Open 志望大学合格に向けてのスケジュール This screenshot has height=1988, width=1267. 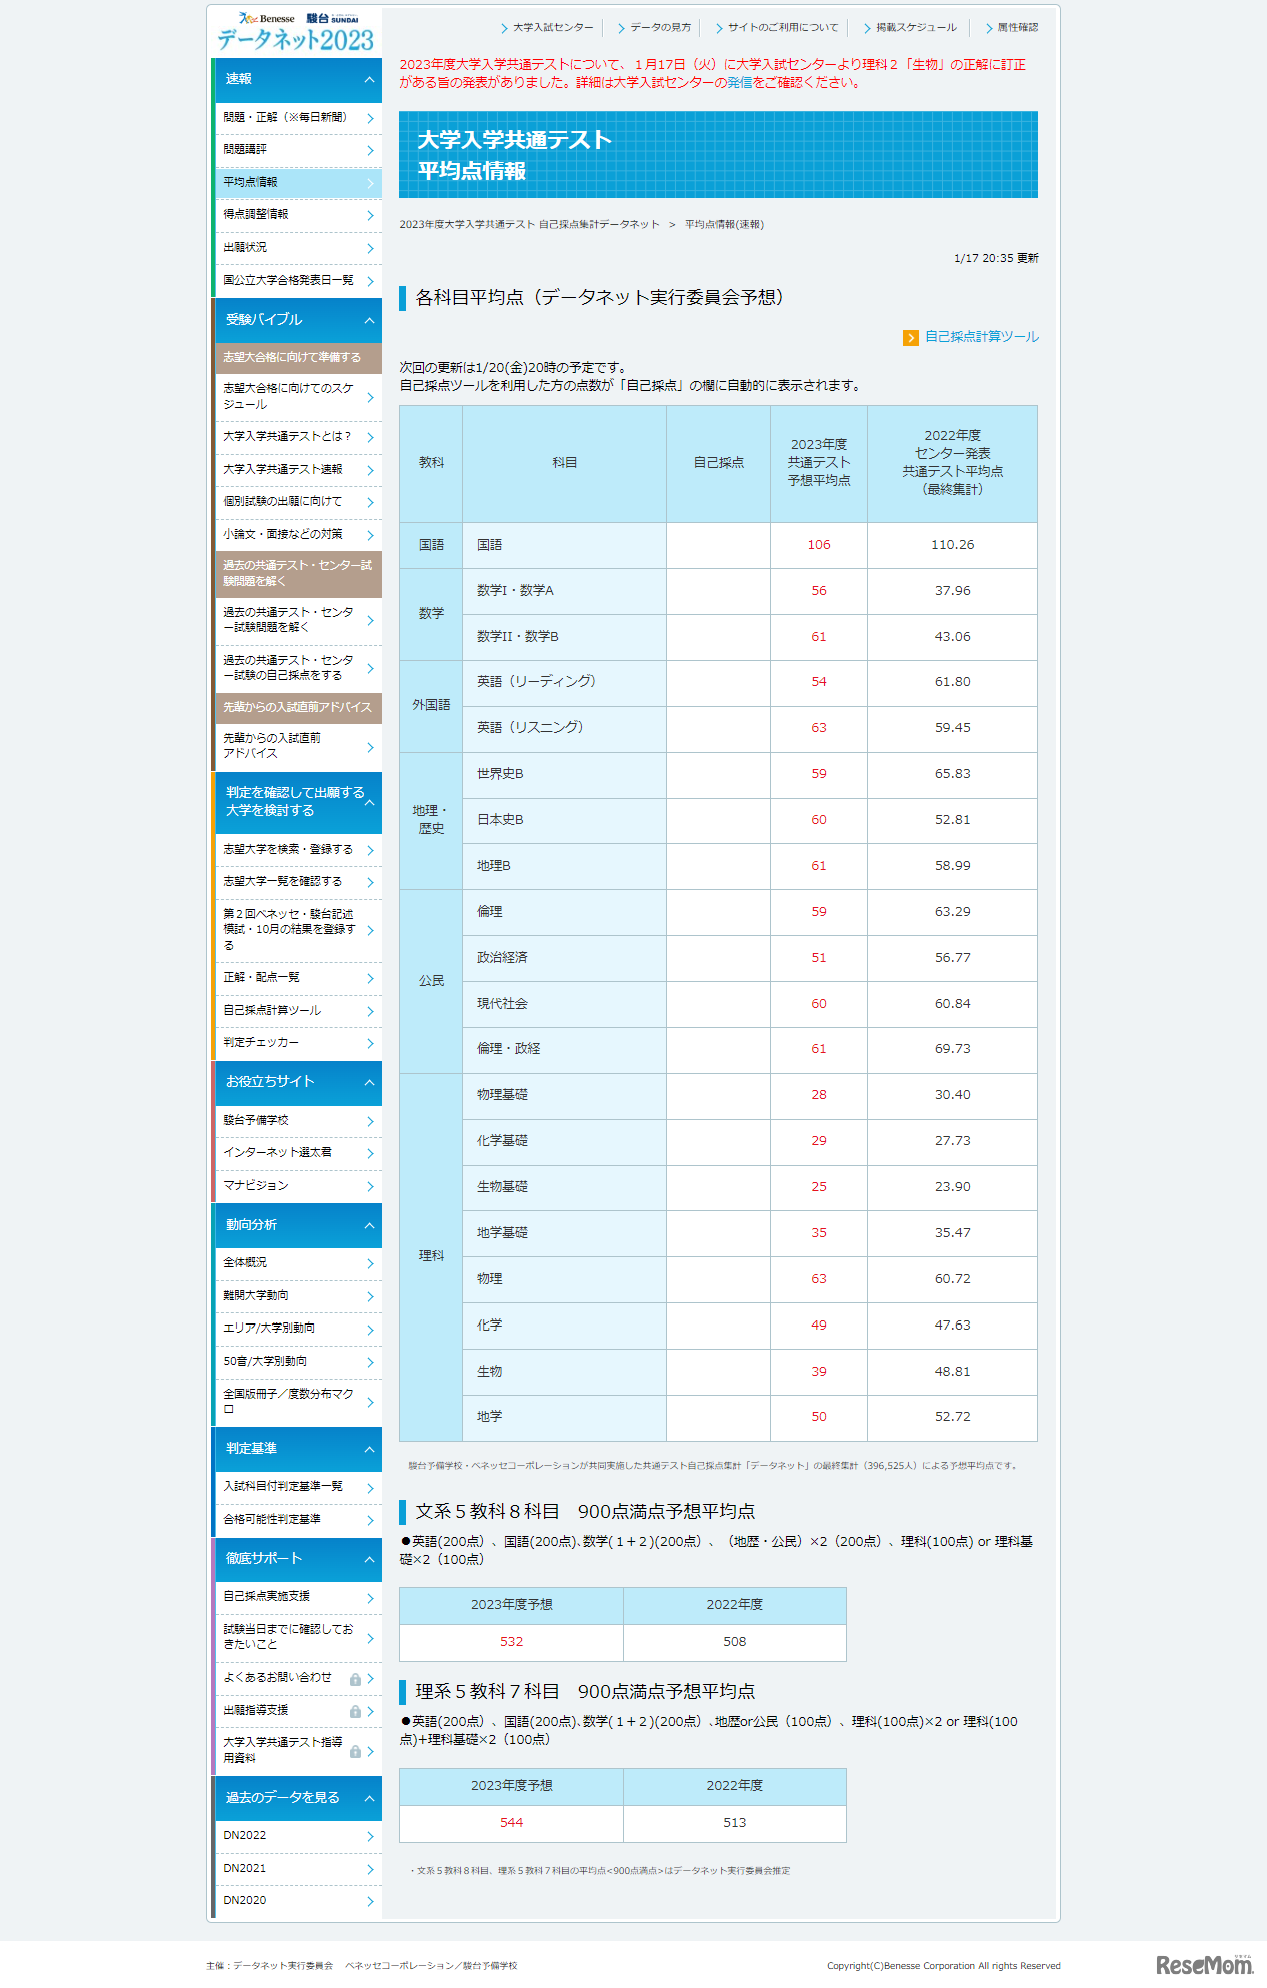[x=297, y=397]
